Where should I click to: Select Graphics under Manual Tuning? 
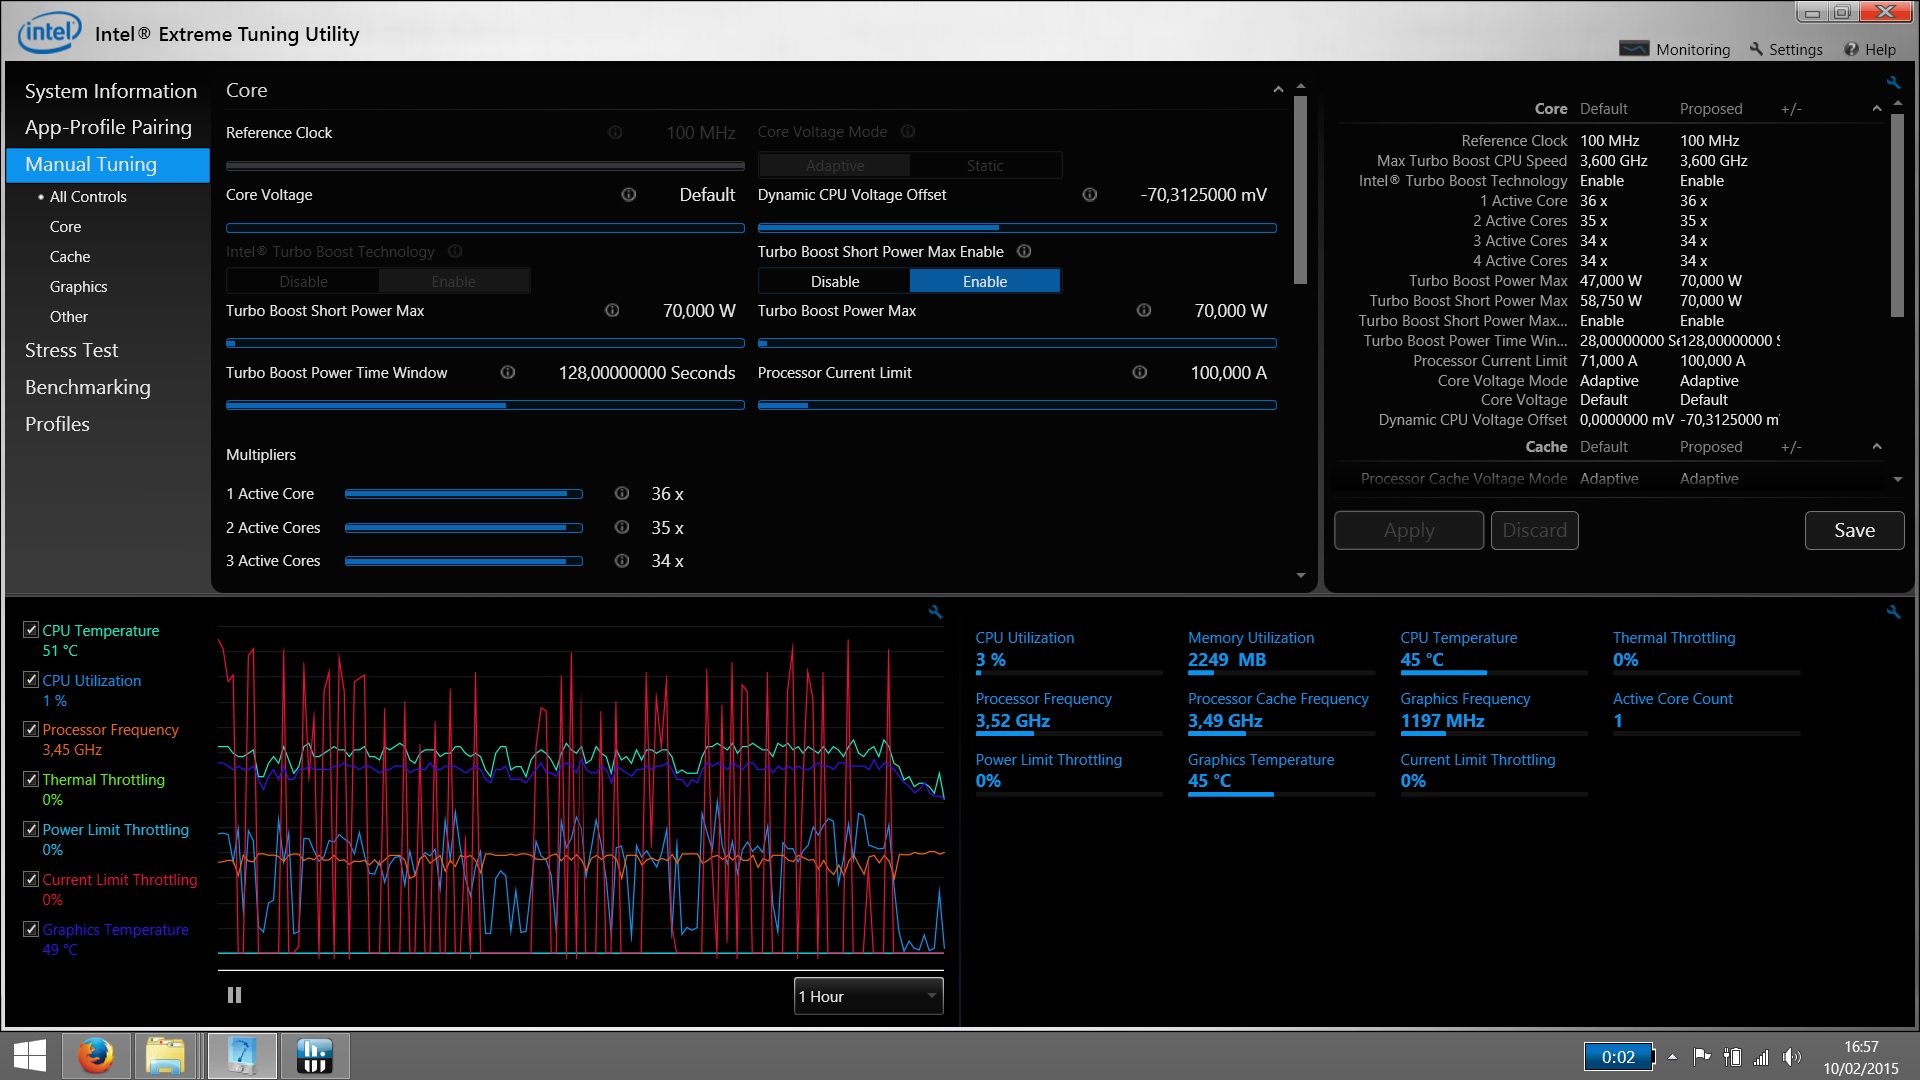[78, 286]
